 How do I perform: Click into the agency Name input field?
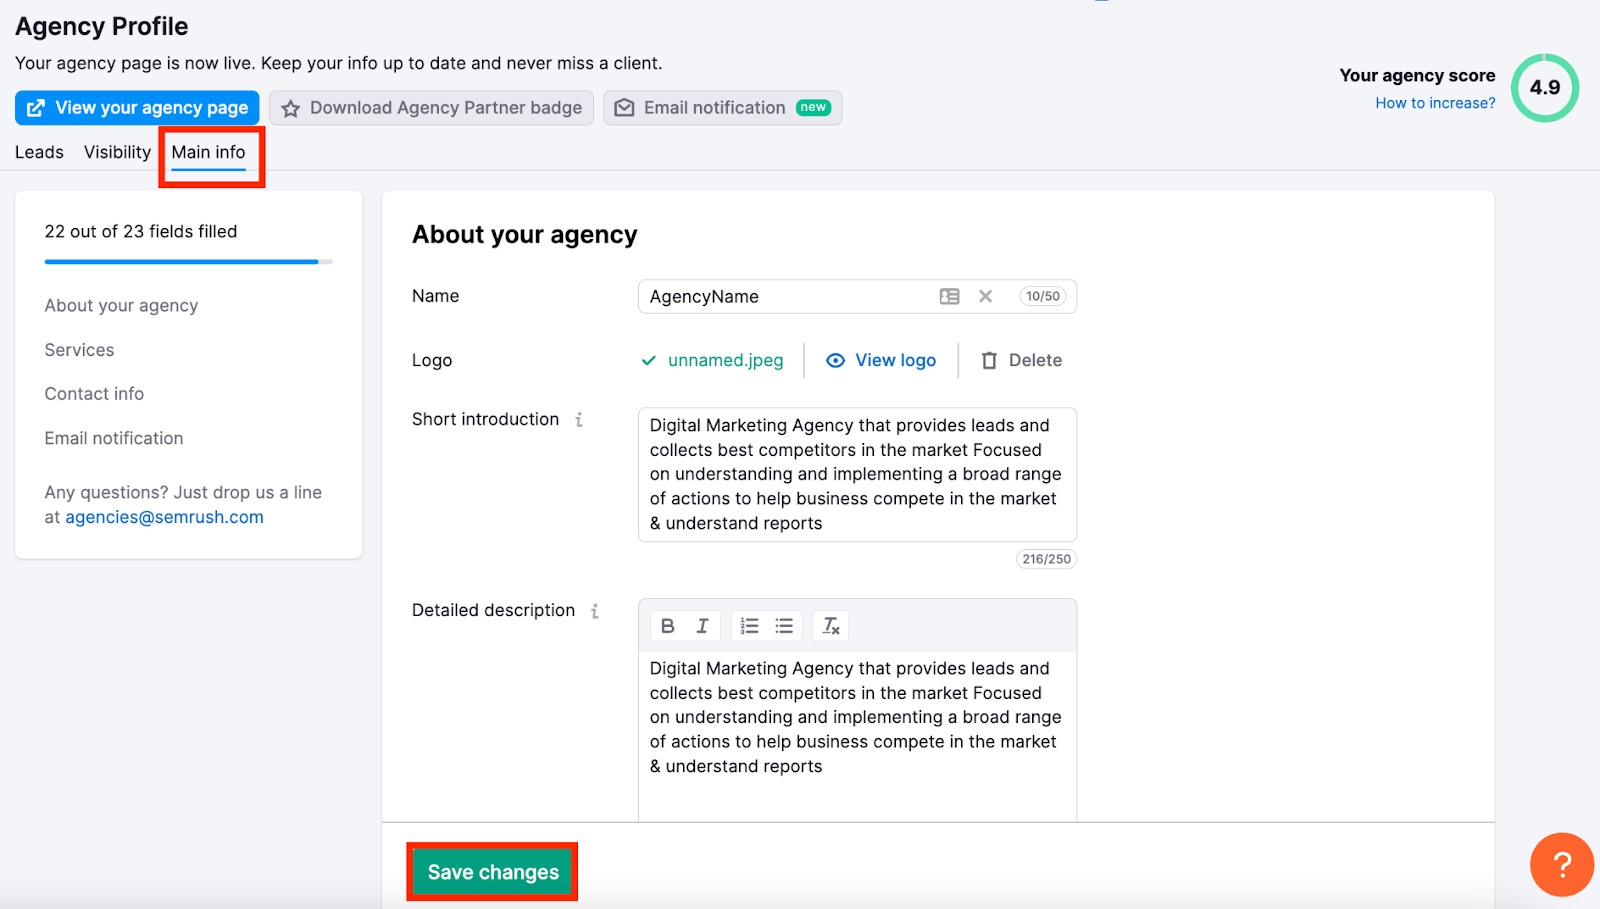[857, 296]
